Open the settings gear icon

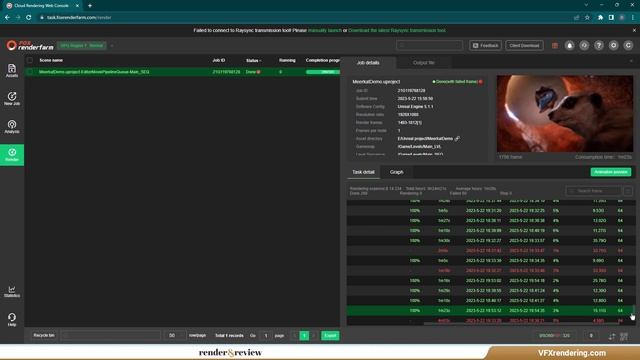(x=613, y=45)
